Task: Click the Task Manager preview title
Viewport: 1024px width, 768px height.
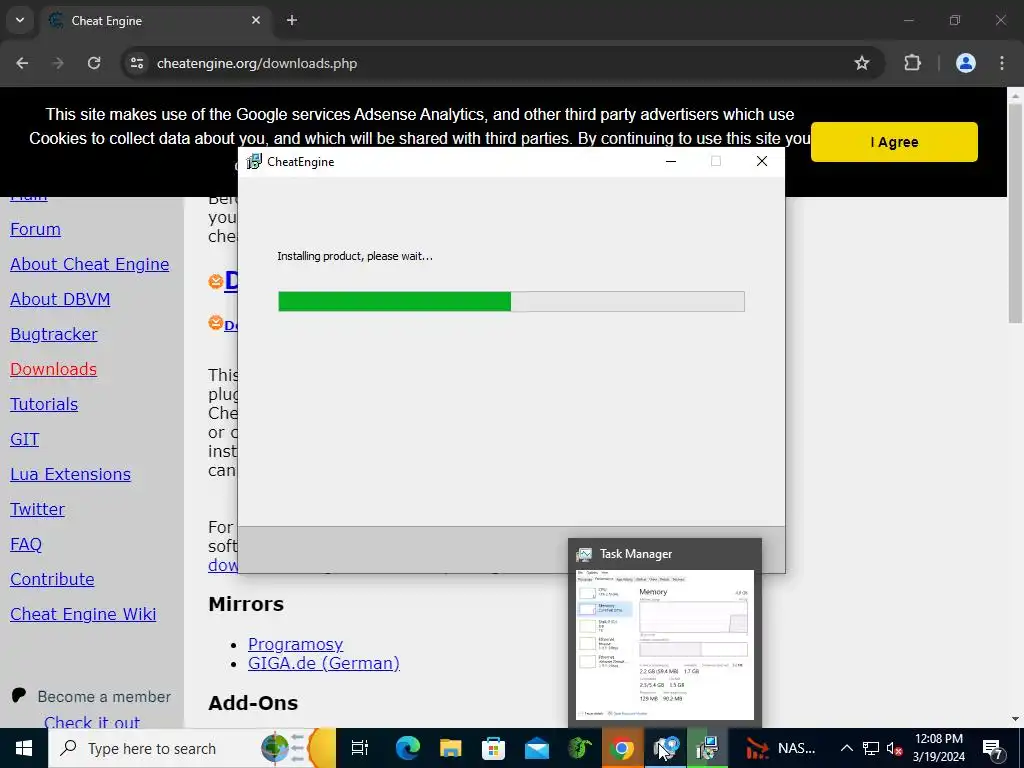Action: pyautogui.click(x=635, y=554)
